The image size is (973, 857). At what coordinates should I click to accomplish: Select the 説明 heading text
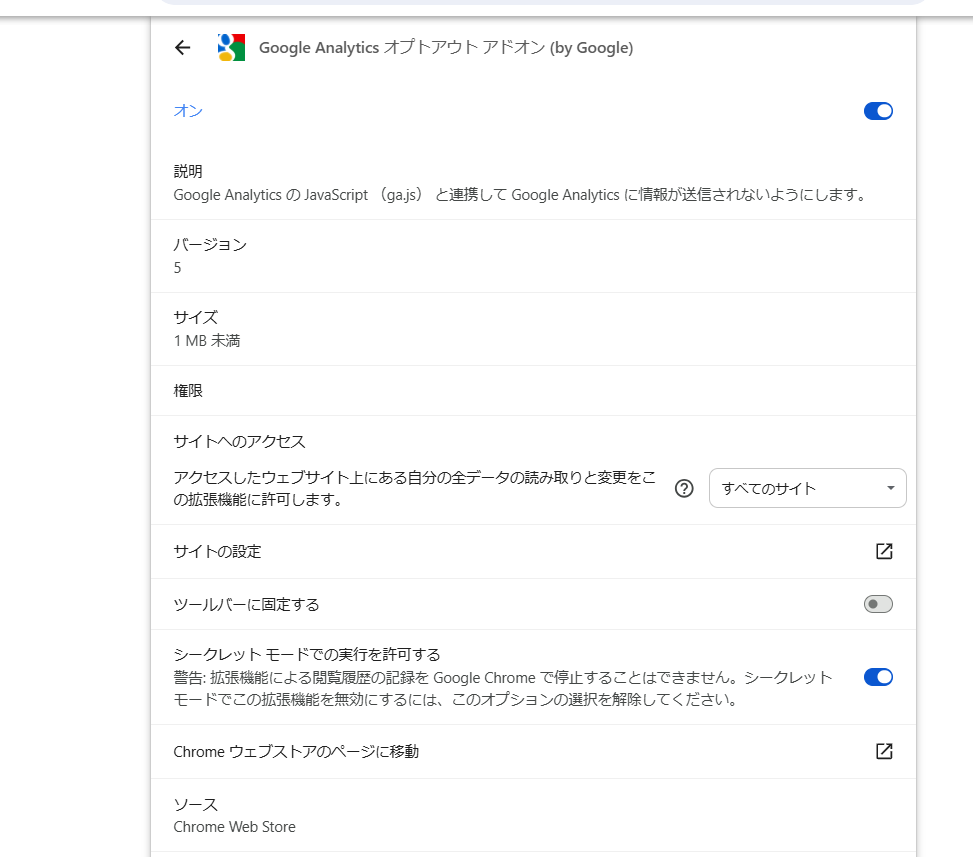188,171
